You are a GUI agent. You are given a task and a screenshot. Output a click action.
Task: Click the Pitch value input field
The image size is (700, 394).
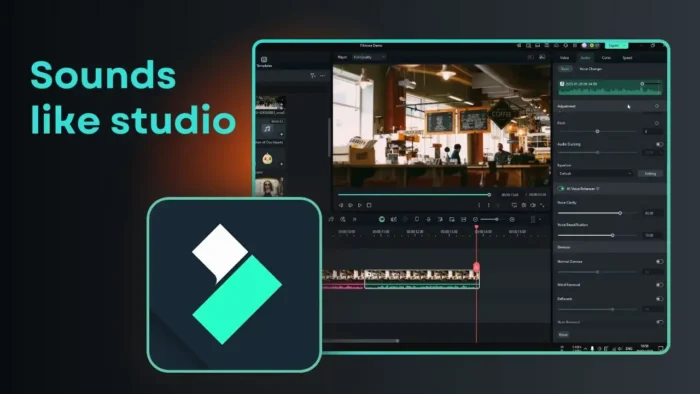coord(653,131)
